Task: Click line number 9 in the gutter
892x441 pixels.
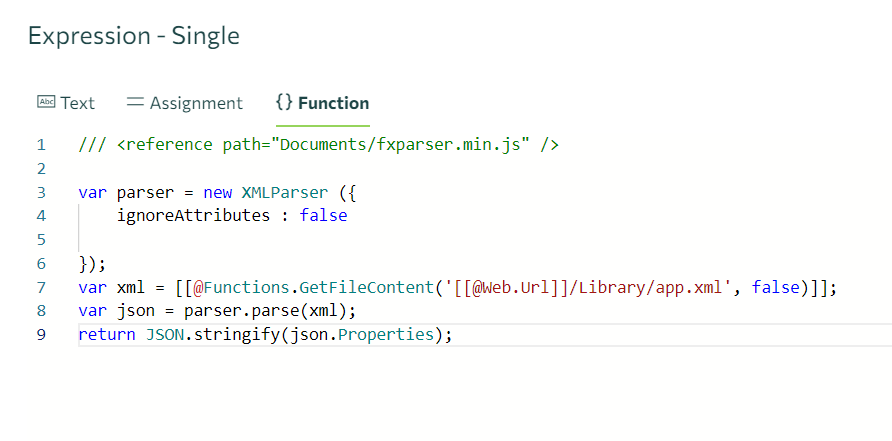Action: point(41,334)
